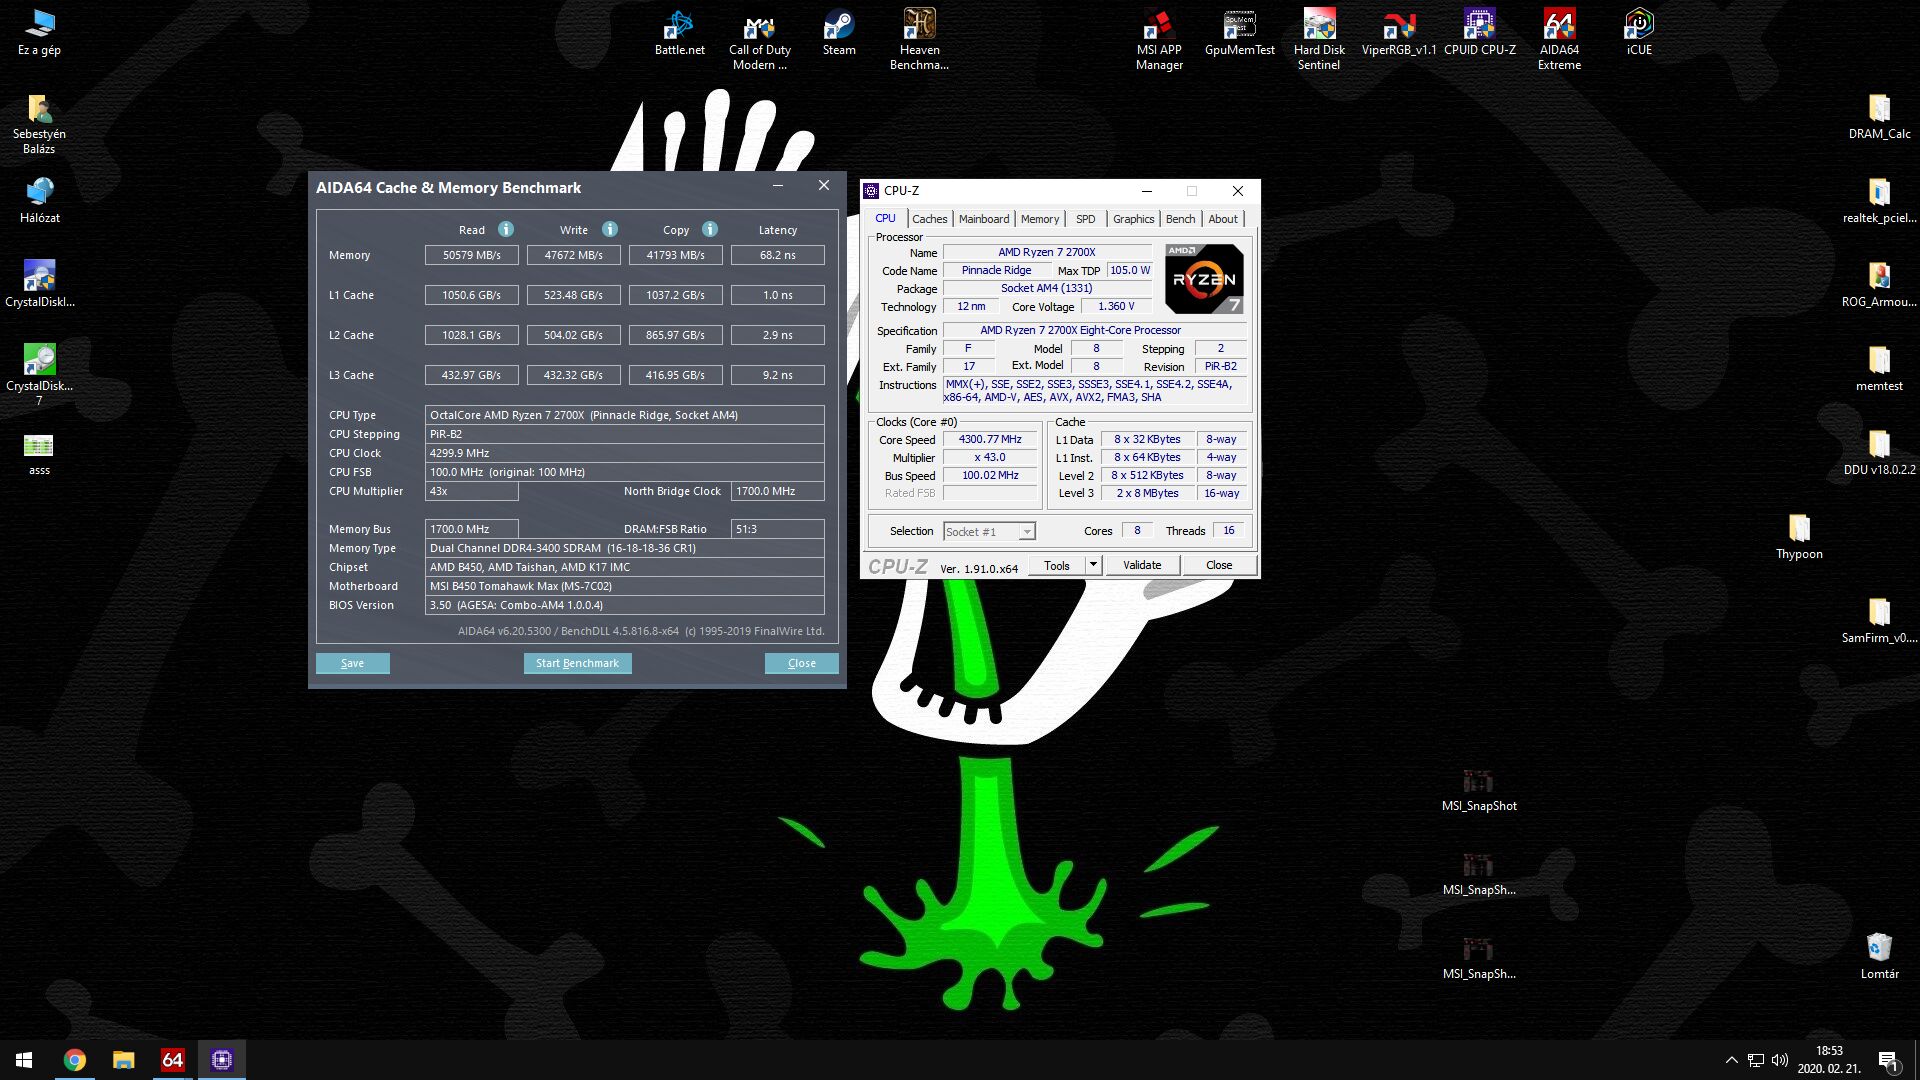Click the Tools button in CPU-Z

pos(1057,565)
